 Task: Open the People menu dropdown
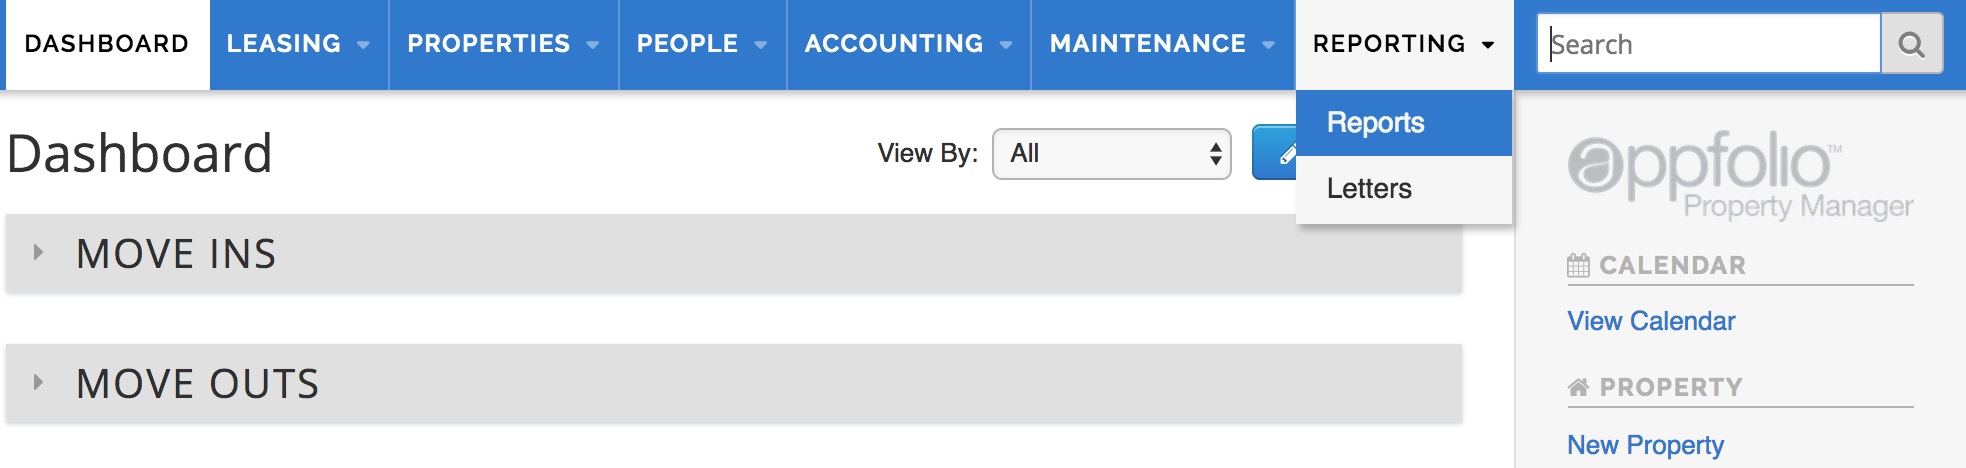point(702,44)
